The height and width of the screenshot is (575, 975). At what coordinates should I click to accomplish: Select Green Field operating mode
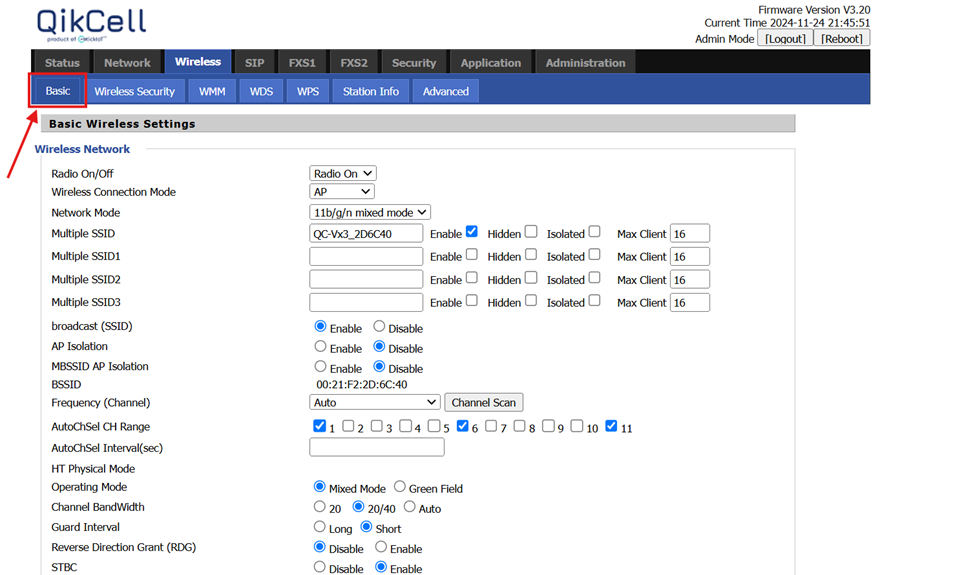pyautogui.click(x=400, y=487)
